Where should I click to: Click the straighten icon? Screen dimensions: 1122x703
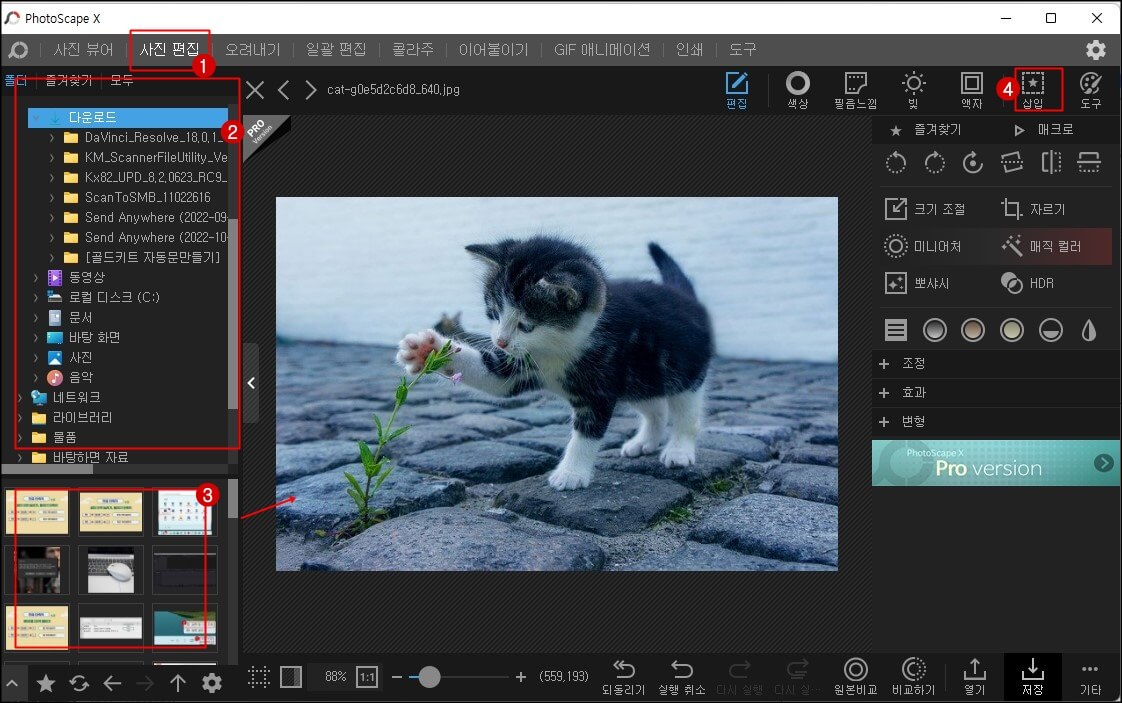tap(1012, 163)
